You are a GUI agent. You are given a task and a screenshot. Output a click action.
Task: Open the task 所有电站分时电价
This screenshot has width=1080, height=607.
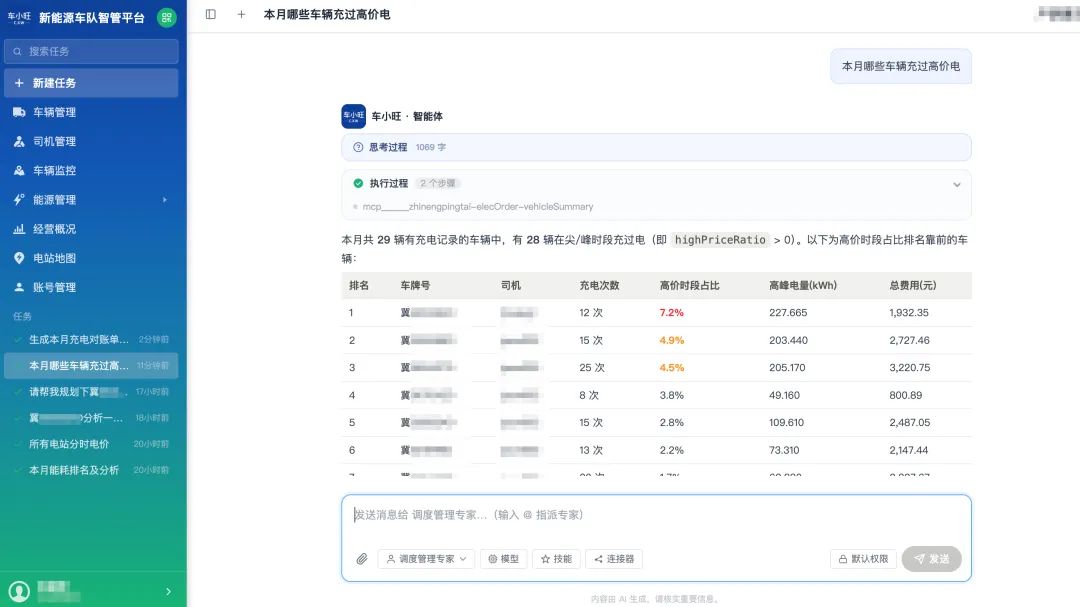pyautogui.click(x=91, y=444)
